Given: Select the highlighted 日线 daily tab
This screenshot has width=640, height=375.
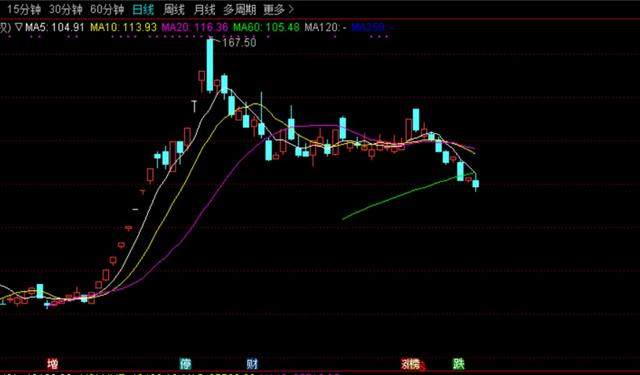Looking at the screenshot, I should (143, 9).
